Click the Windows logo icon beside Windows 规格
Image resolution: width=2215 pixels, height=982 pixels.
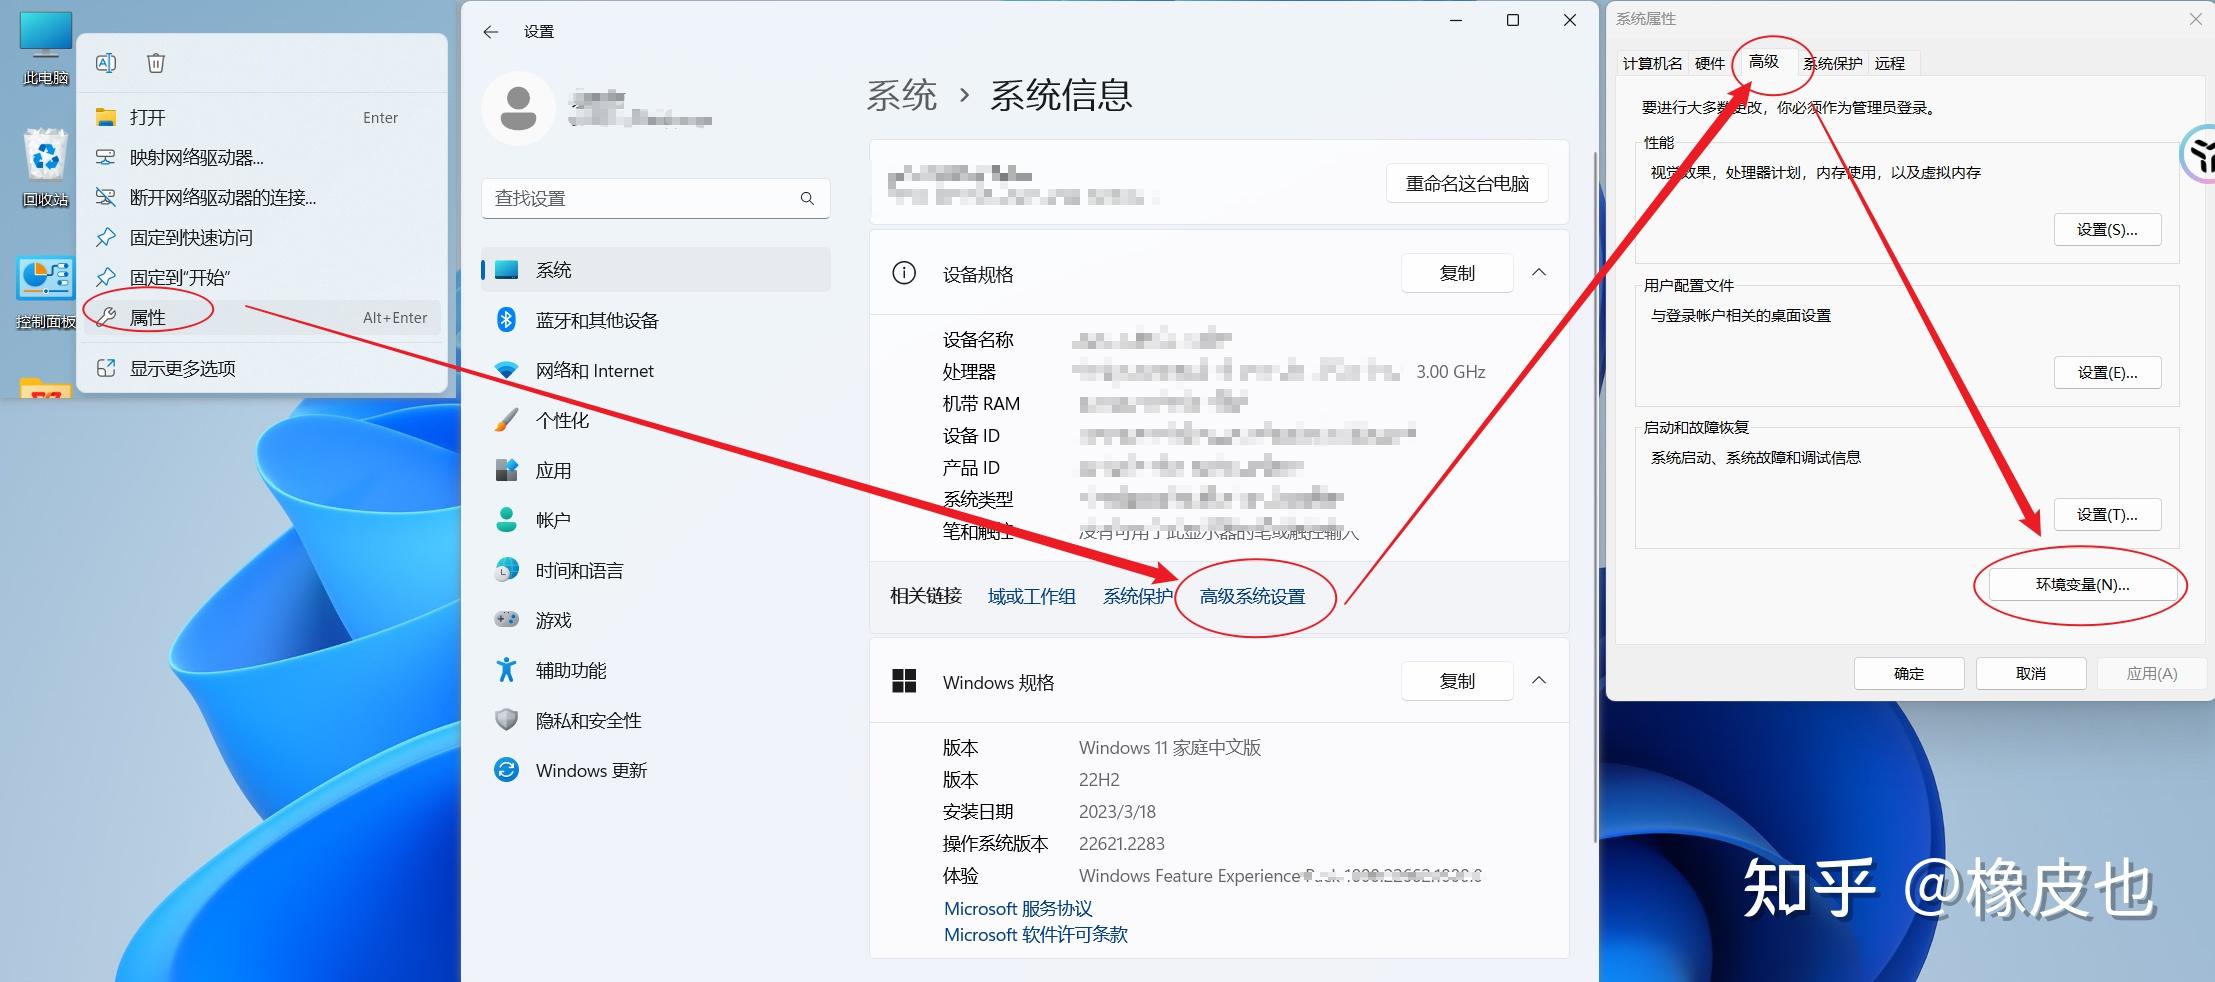[x=904, y=681]
